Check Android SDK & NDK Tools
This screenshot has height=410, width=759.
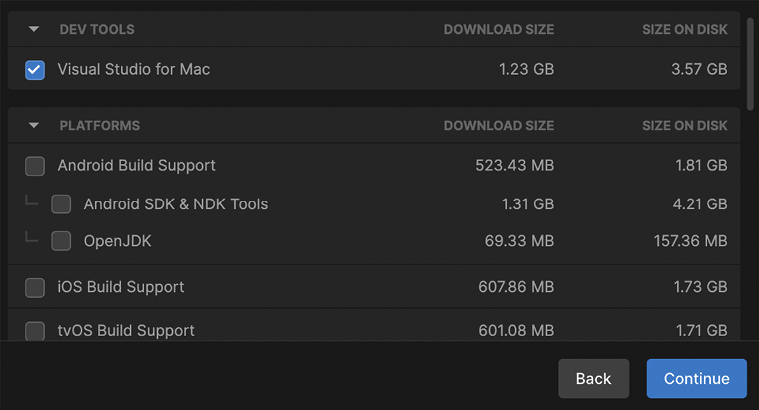point(61,204)
